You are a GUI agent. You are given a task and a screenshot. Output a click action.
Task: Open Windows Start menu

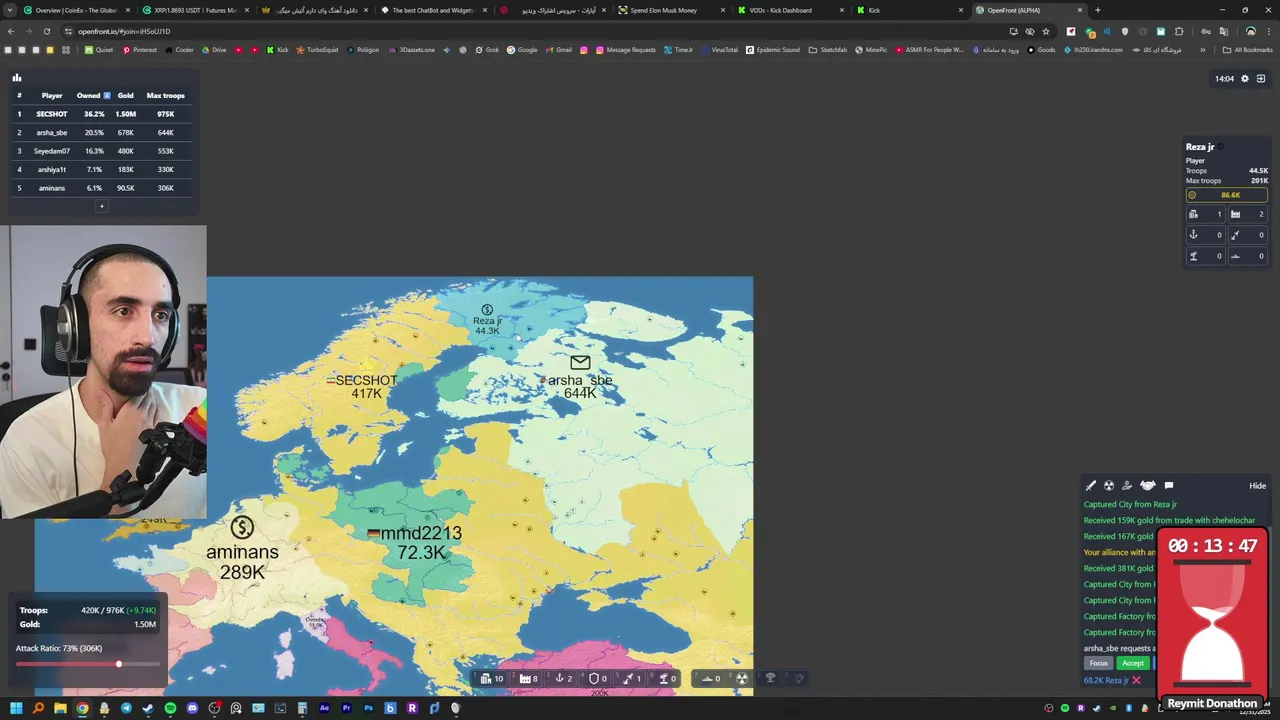coord(16,708)
